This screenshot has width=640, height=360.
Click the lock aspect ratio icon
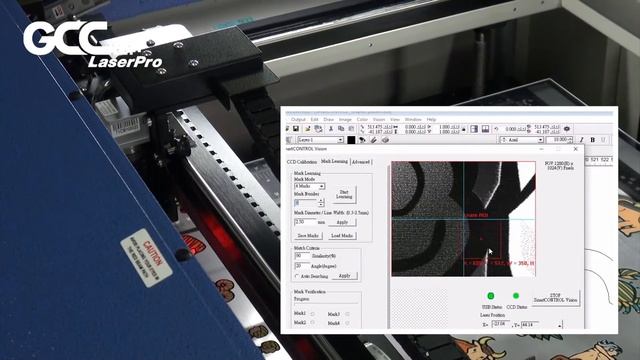pyautogui.click(x=463, y=129)
